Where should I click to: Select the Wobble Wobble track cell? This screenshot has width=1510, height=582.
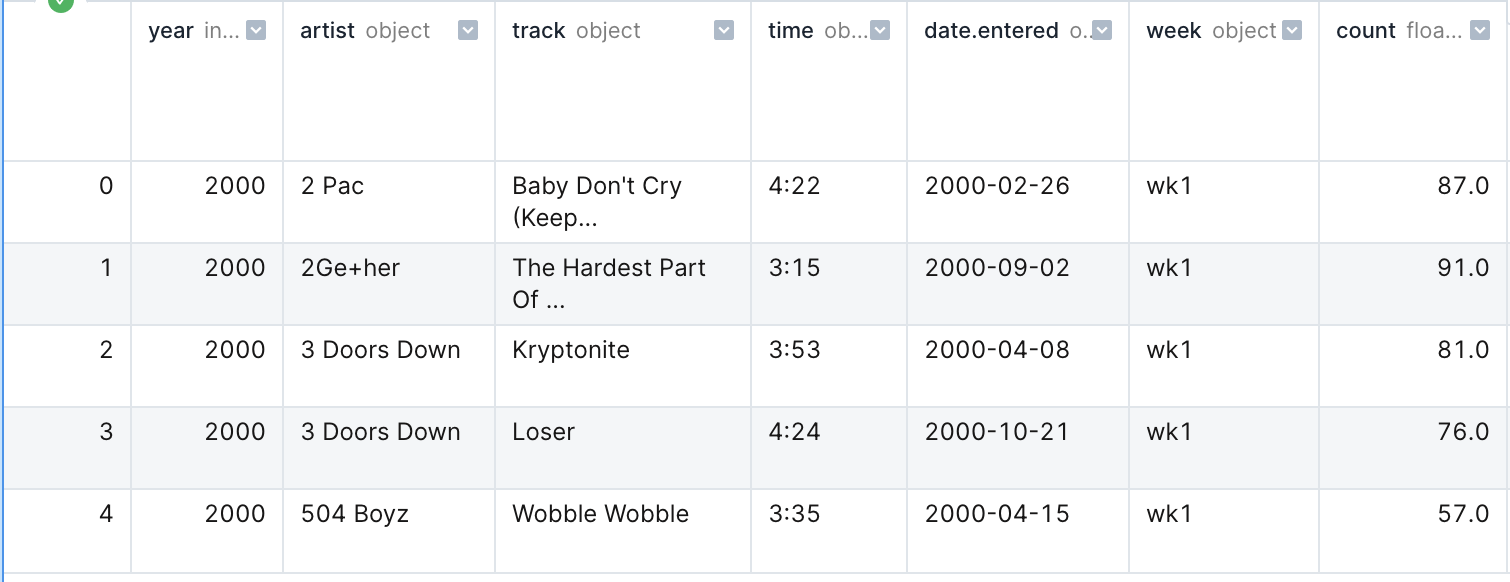[600, 514]
